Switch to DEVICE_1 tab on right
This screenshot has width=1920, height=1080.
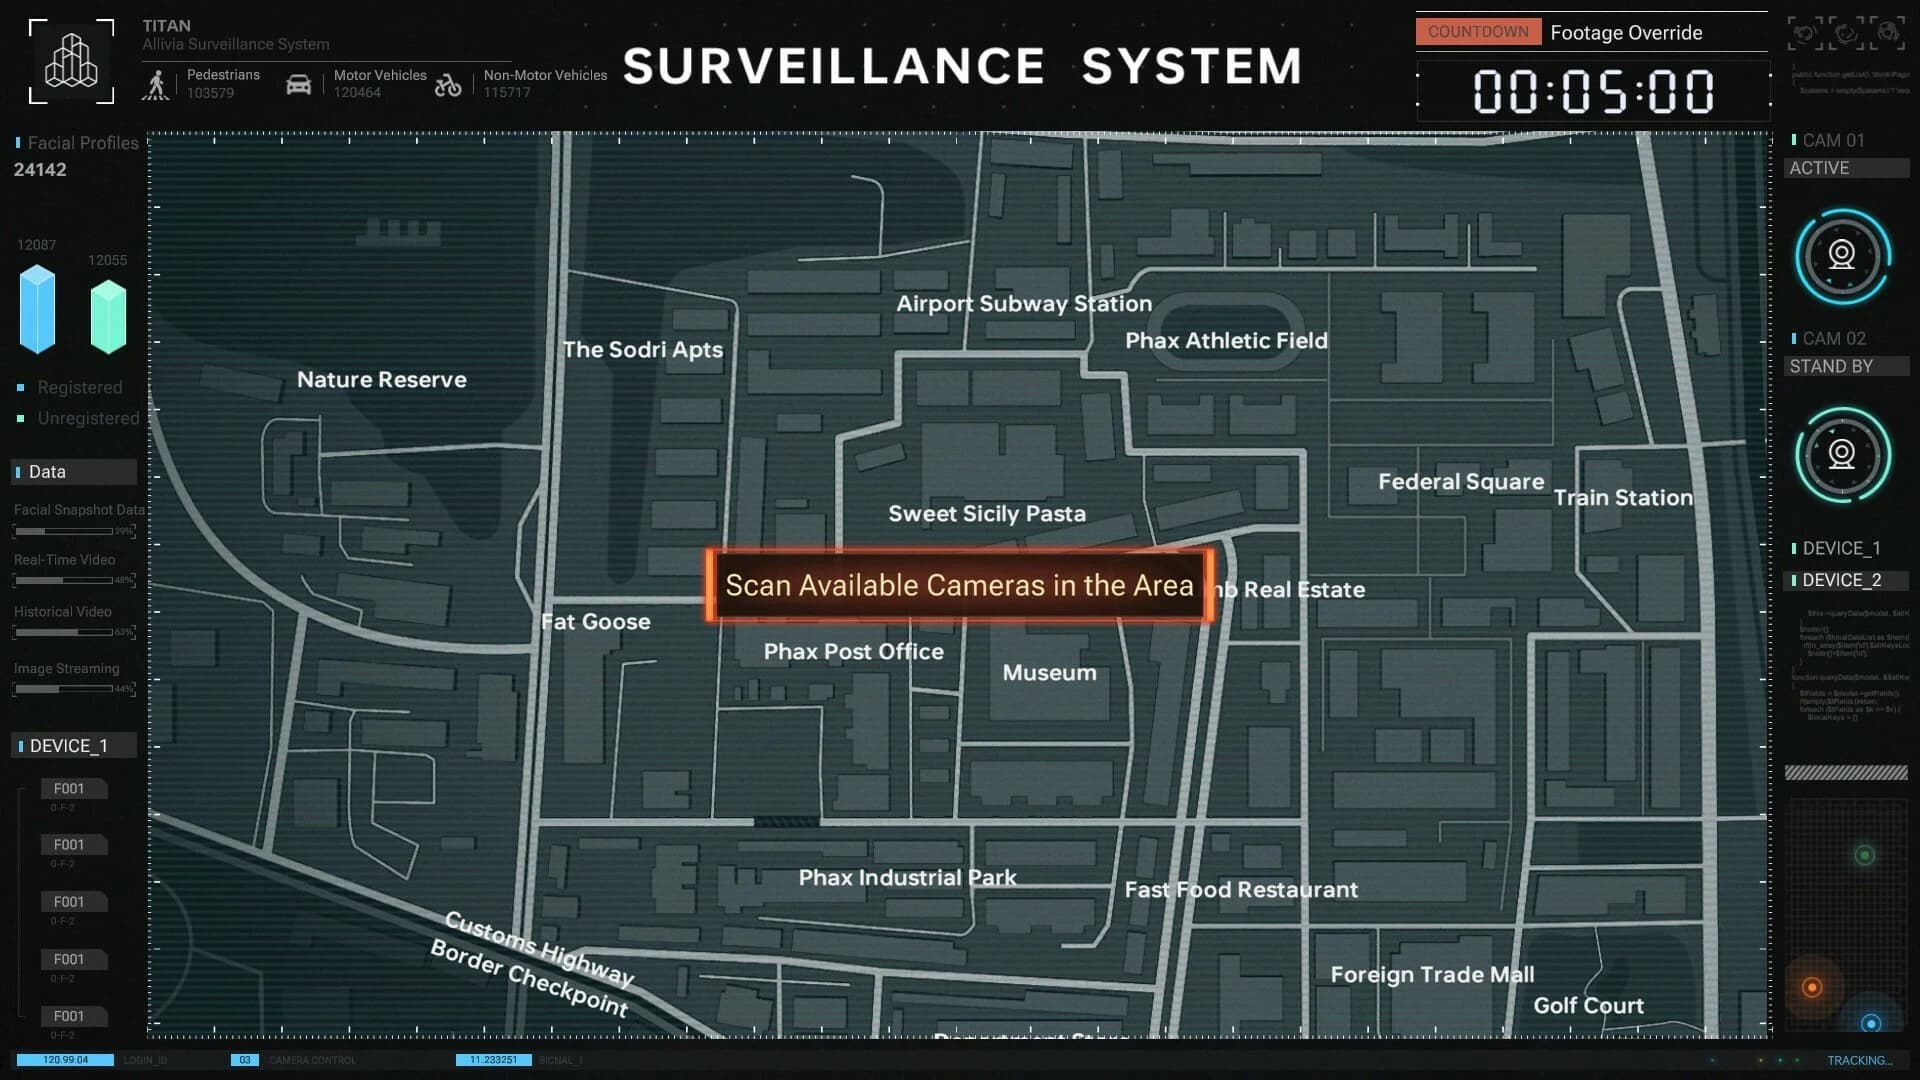tap(1840, 548)
